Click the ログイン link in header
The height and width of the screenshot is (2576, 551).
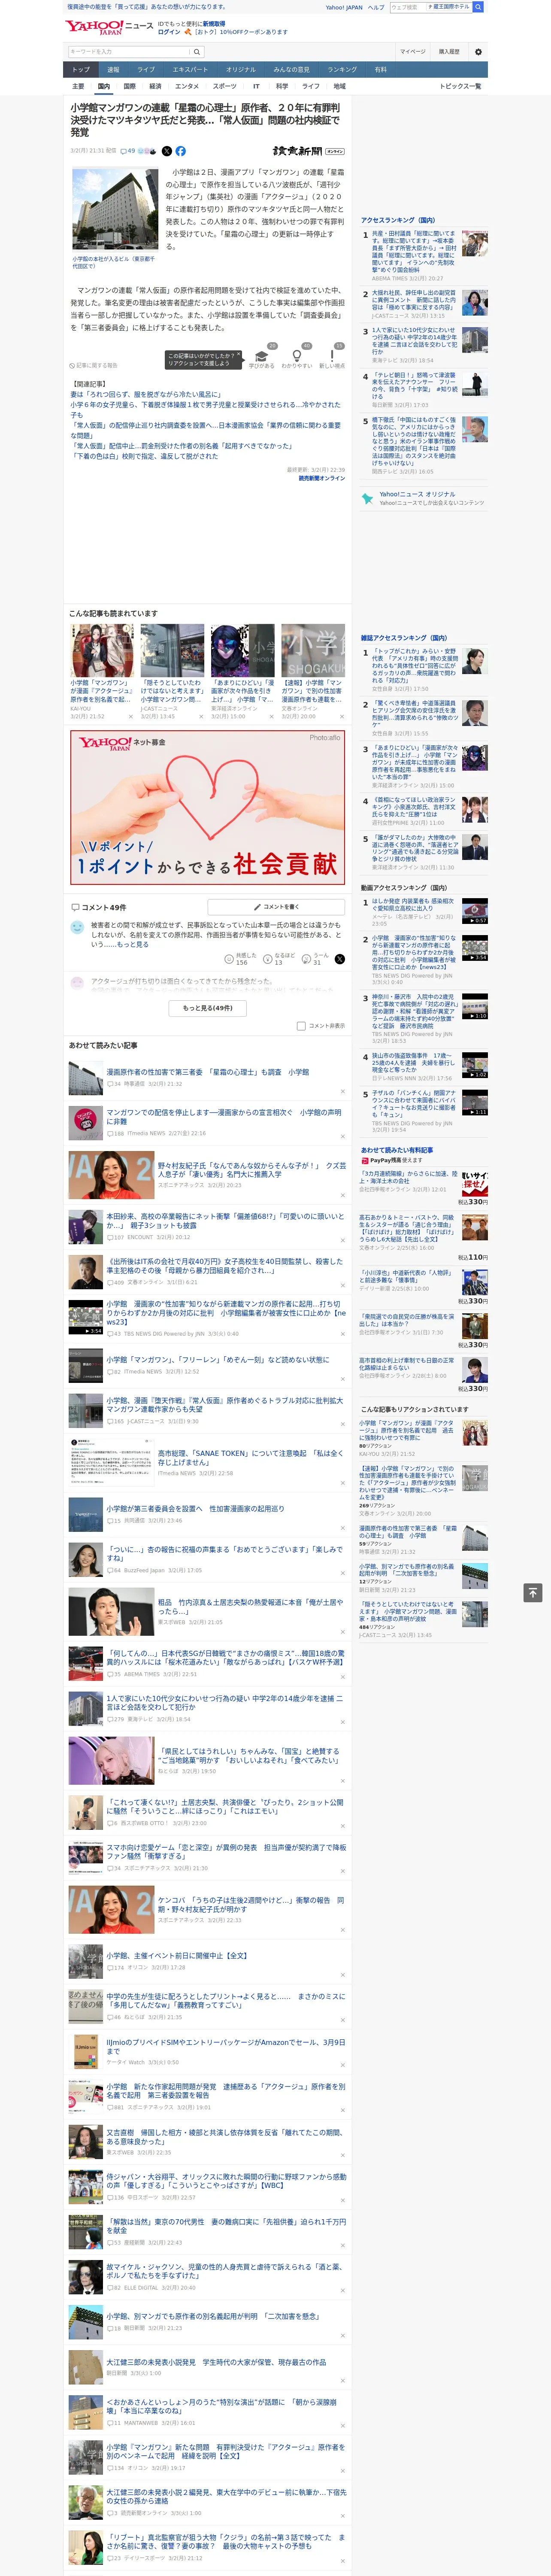click(x=169, y=32)
